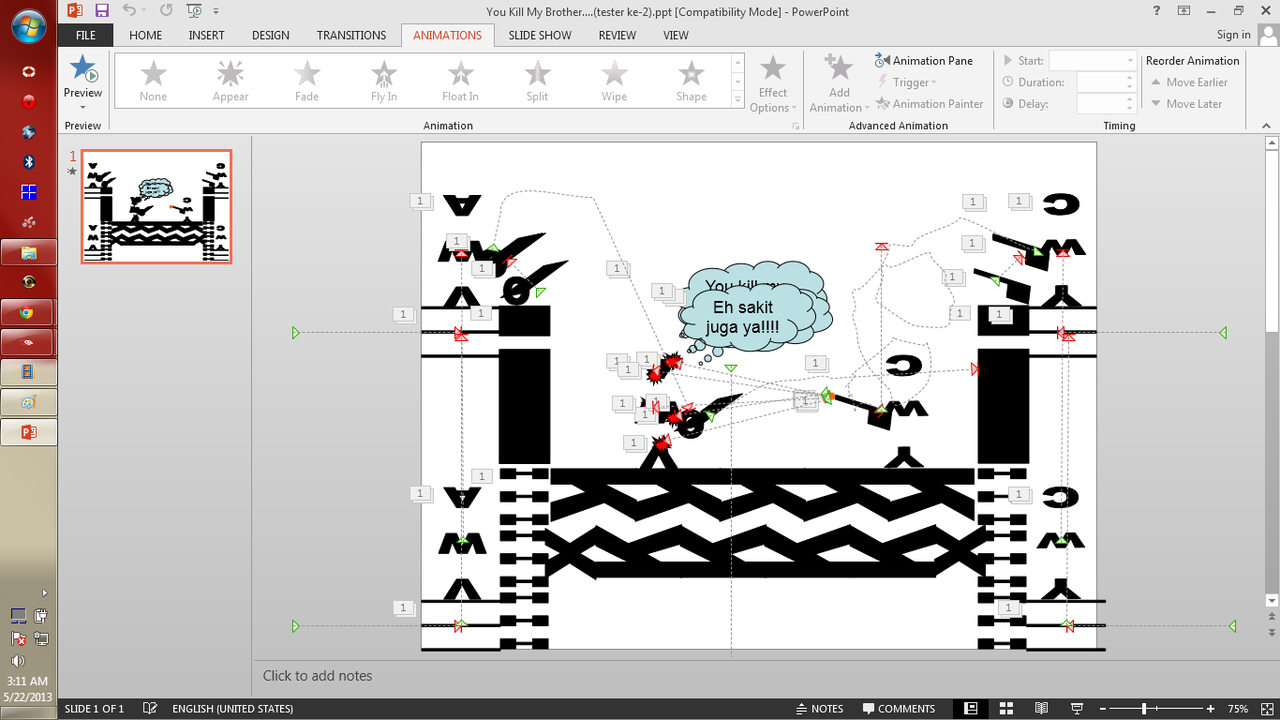Click the PowerPoint taskbar button
This screenshot has width=1280, height=720.
click(x=28, y=432)
